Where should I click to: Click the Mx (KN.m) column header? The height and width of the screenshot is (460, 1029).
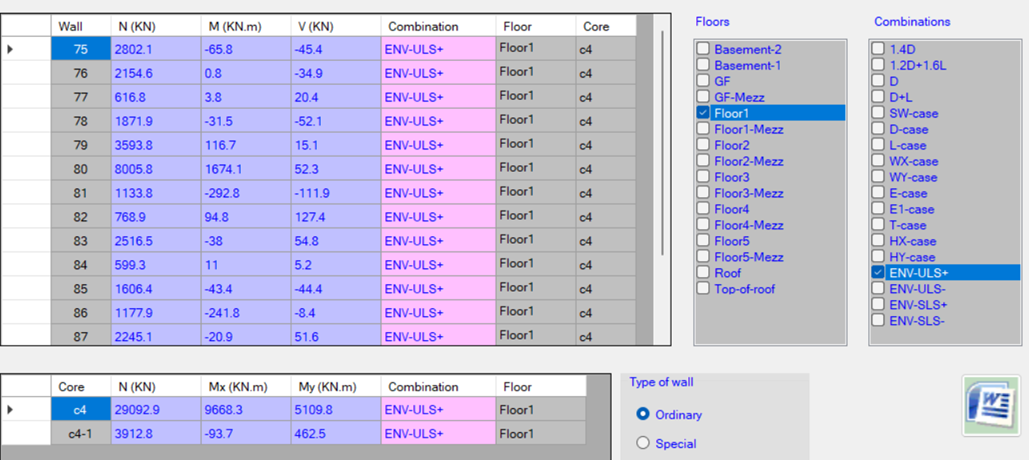pyautogui.click(x=246, y=387)
